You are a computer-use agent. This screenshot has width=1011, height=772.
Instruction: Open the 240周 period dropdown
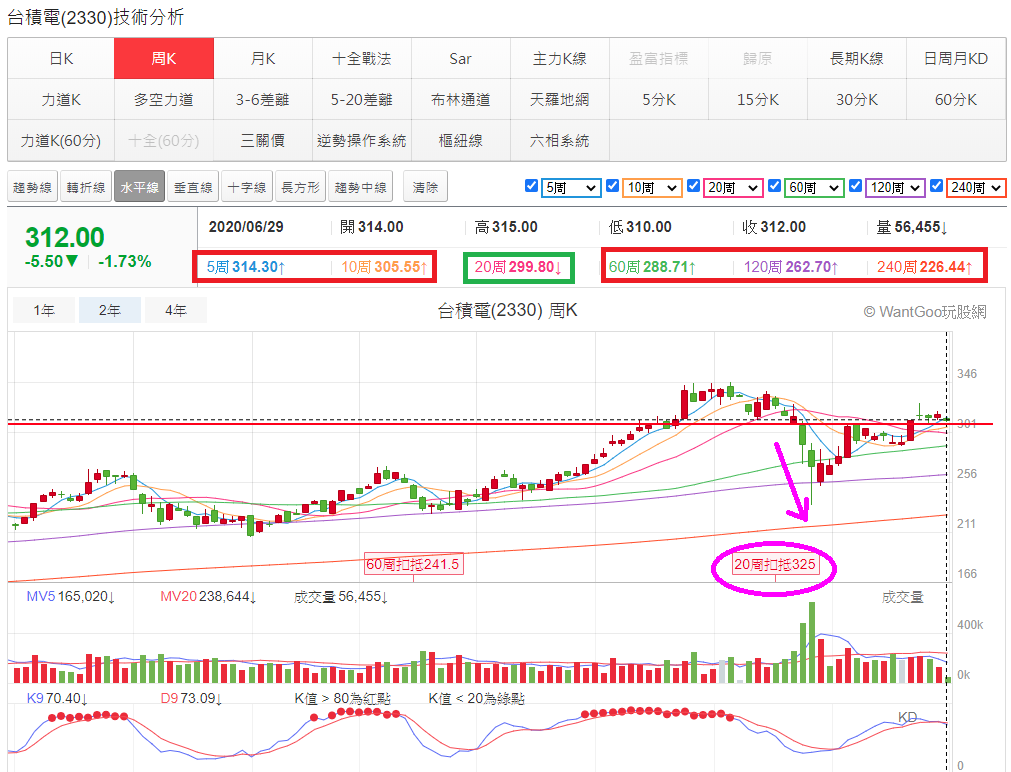976,188
